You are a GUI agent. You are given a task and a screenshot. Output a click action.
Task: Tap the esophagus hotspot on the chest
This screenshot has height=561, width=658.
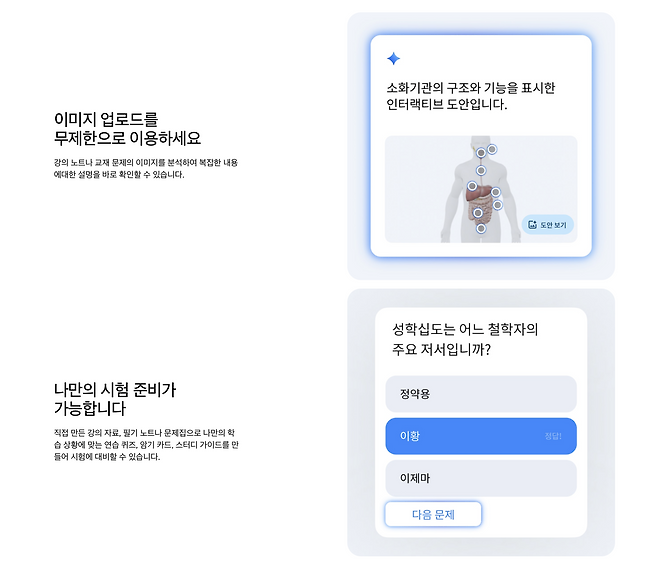click(x=481, y=170)
